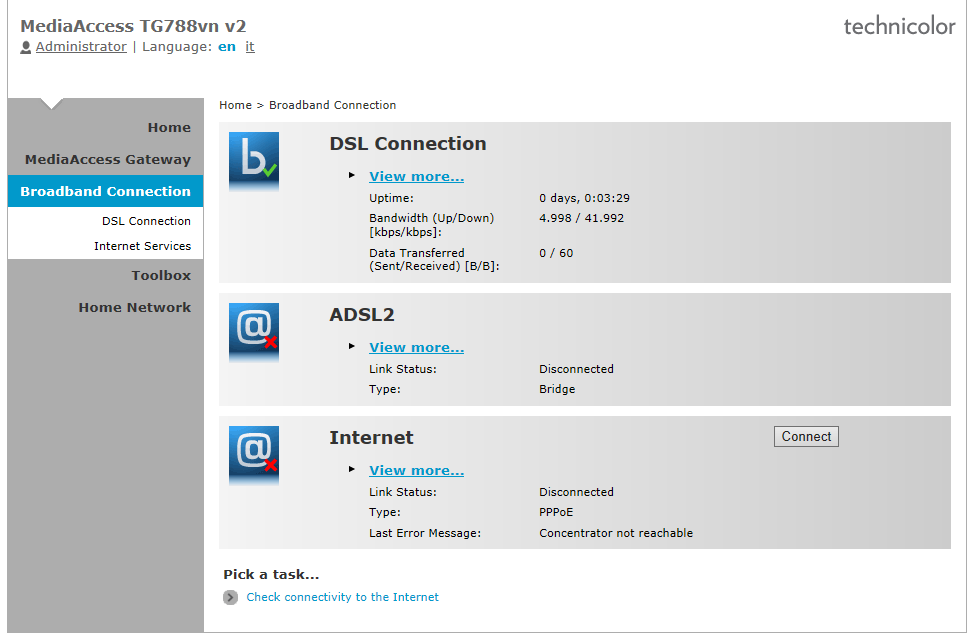
Task: Open DSL Connection submenu item
Action: click(146, 221)
